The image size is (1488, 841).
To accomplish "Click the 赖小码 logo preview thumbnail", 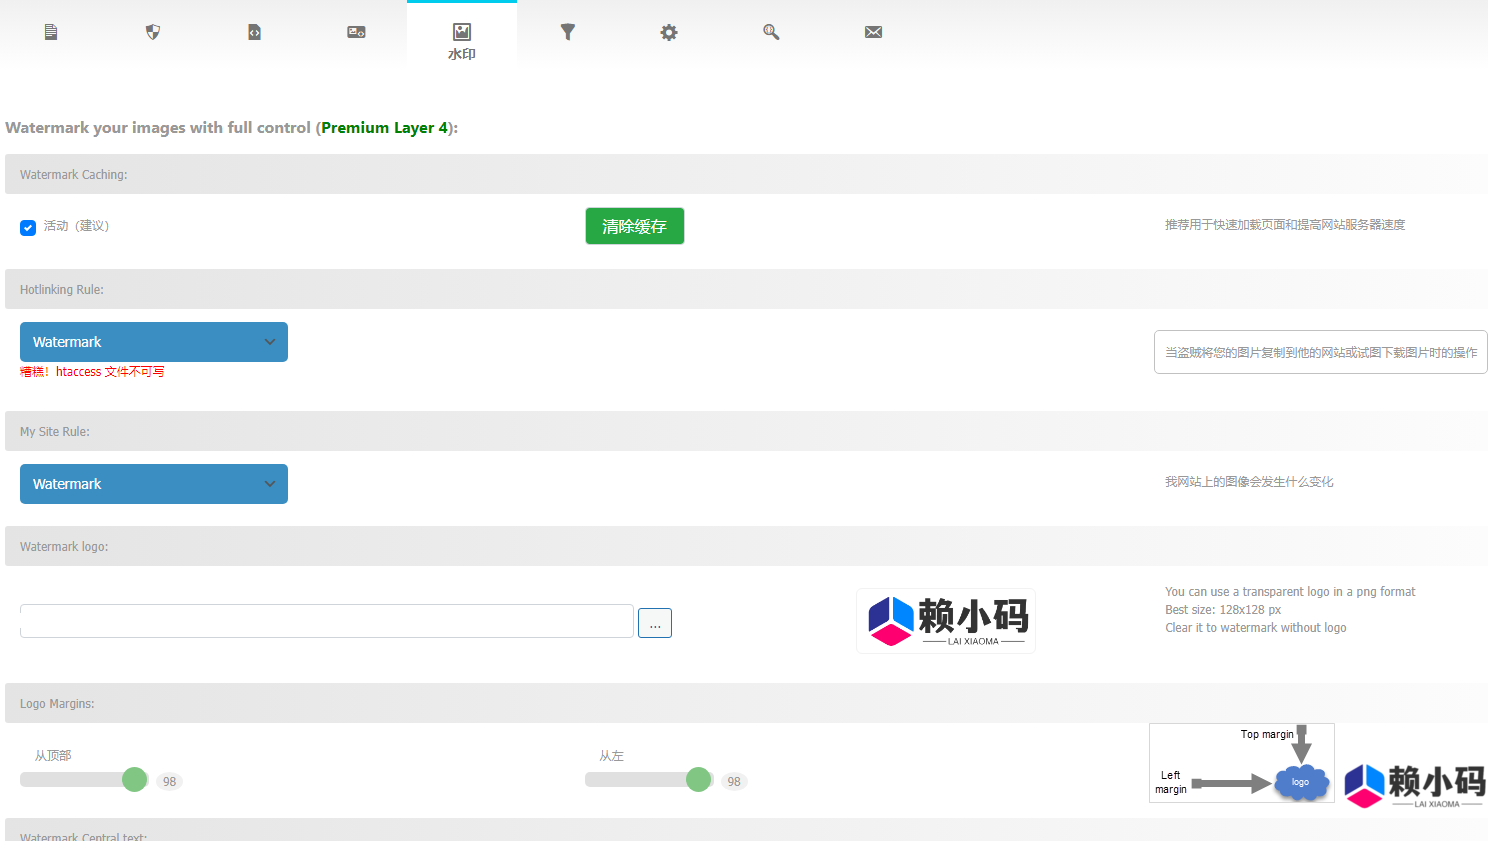I will [946, 621].
